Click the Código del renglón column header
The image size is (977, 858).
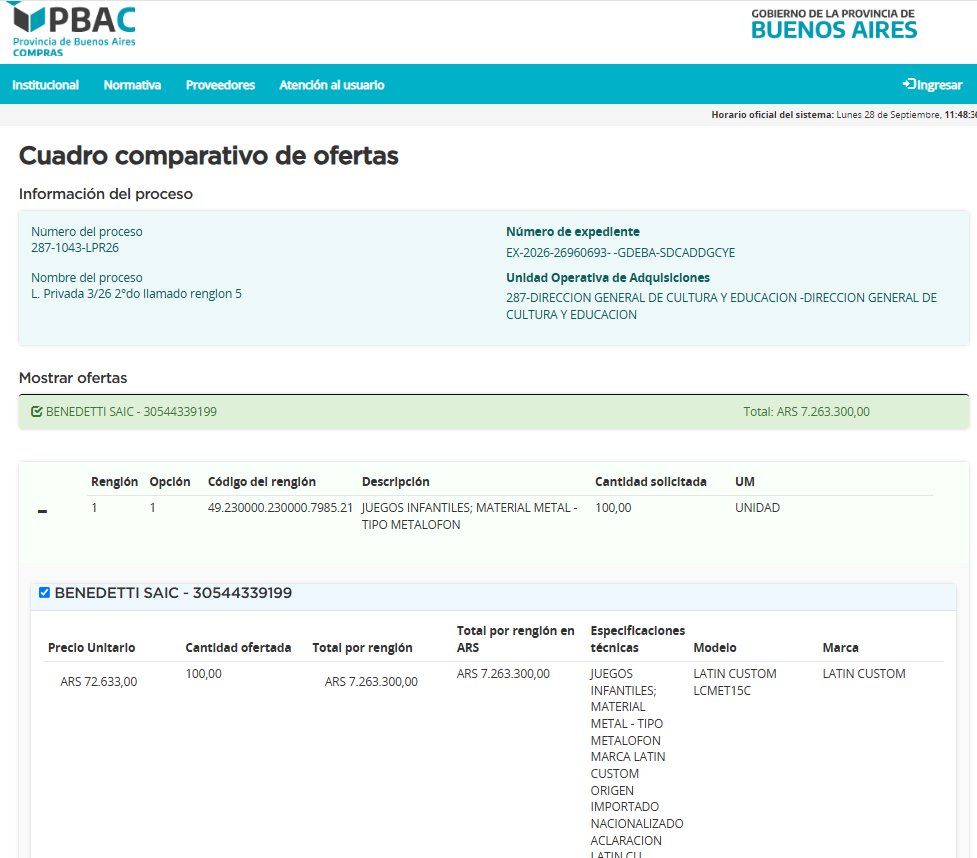[262, 482]
